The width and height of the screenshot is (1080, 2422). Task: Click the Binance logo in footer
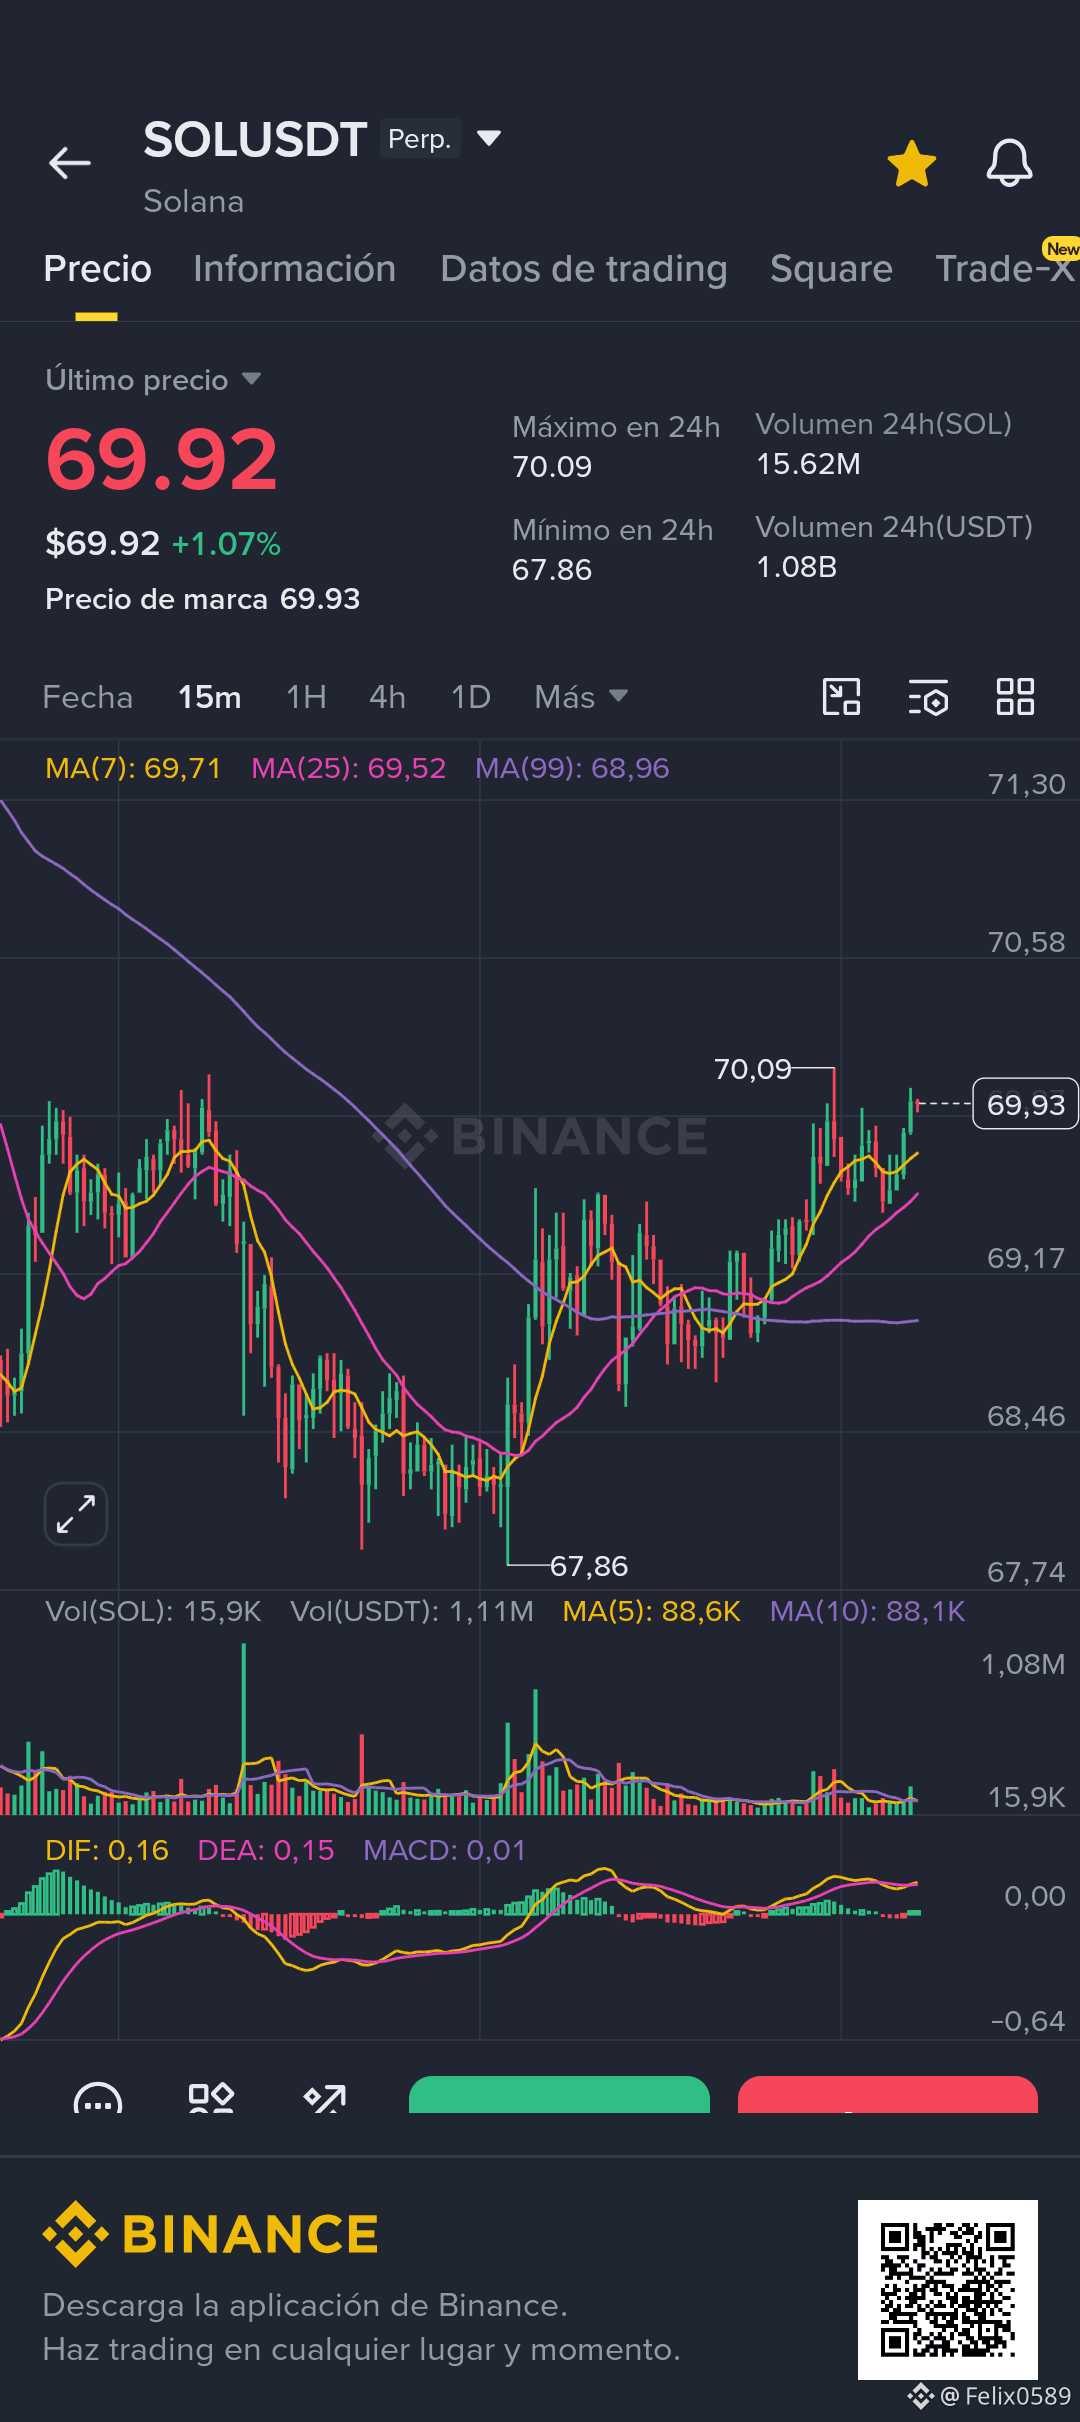coord(211,2234)
